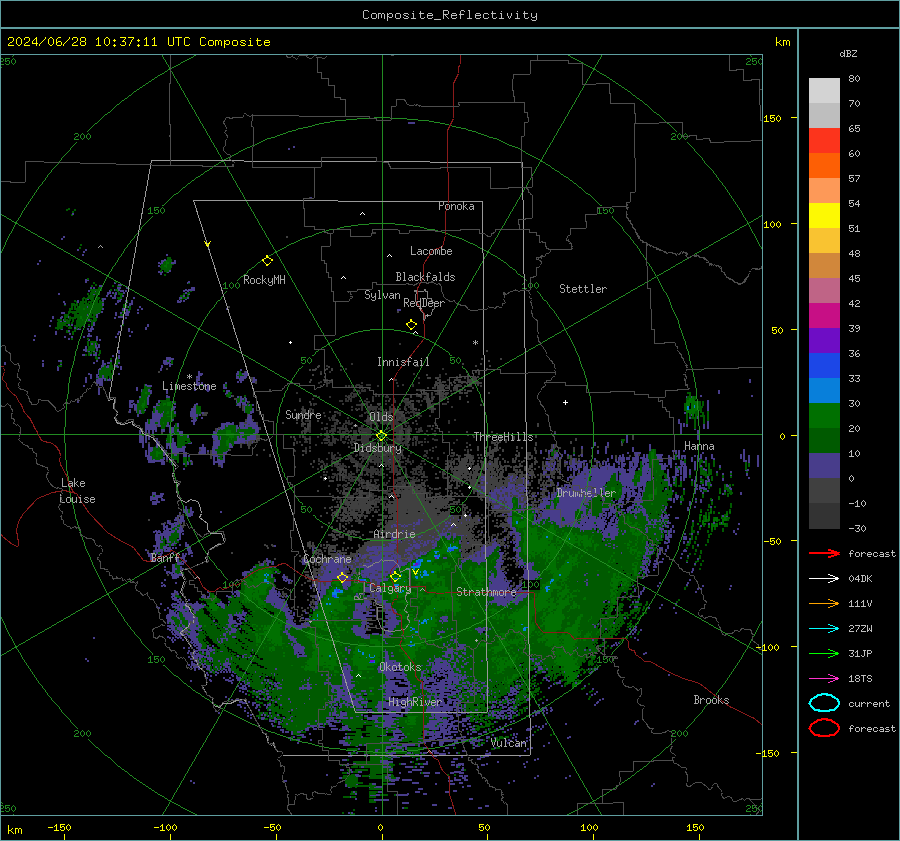Click the Airdrie city label
This screenshot has height=841, width=900.
(x=394, y=534)
